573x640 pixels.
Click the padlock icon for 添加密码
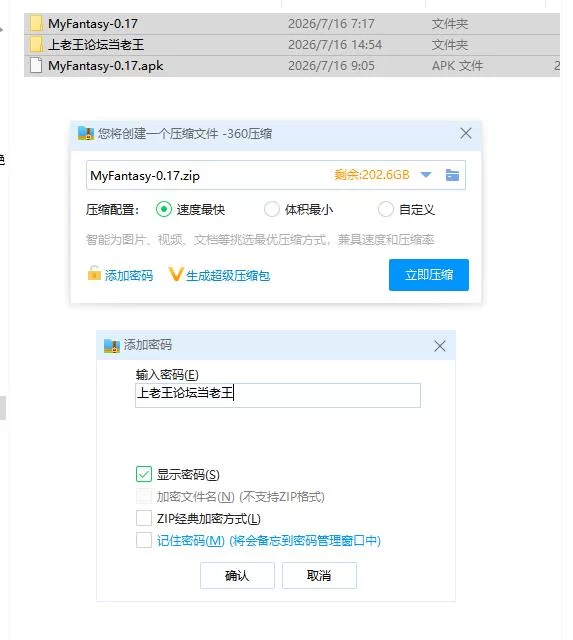click(x=94, y=273)
